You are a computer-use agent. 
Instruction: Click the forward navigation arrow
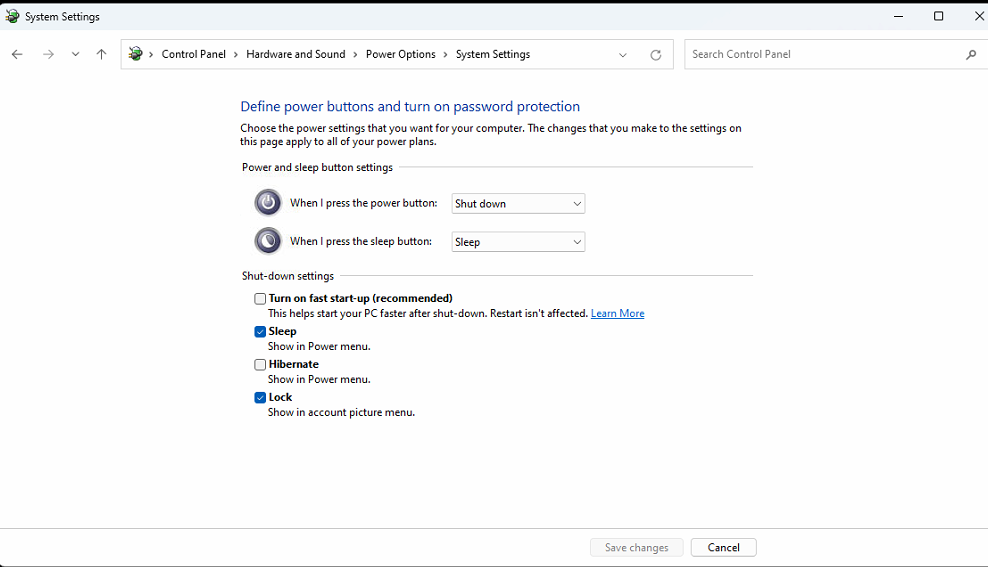pos(48,54)
